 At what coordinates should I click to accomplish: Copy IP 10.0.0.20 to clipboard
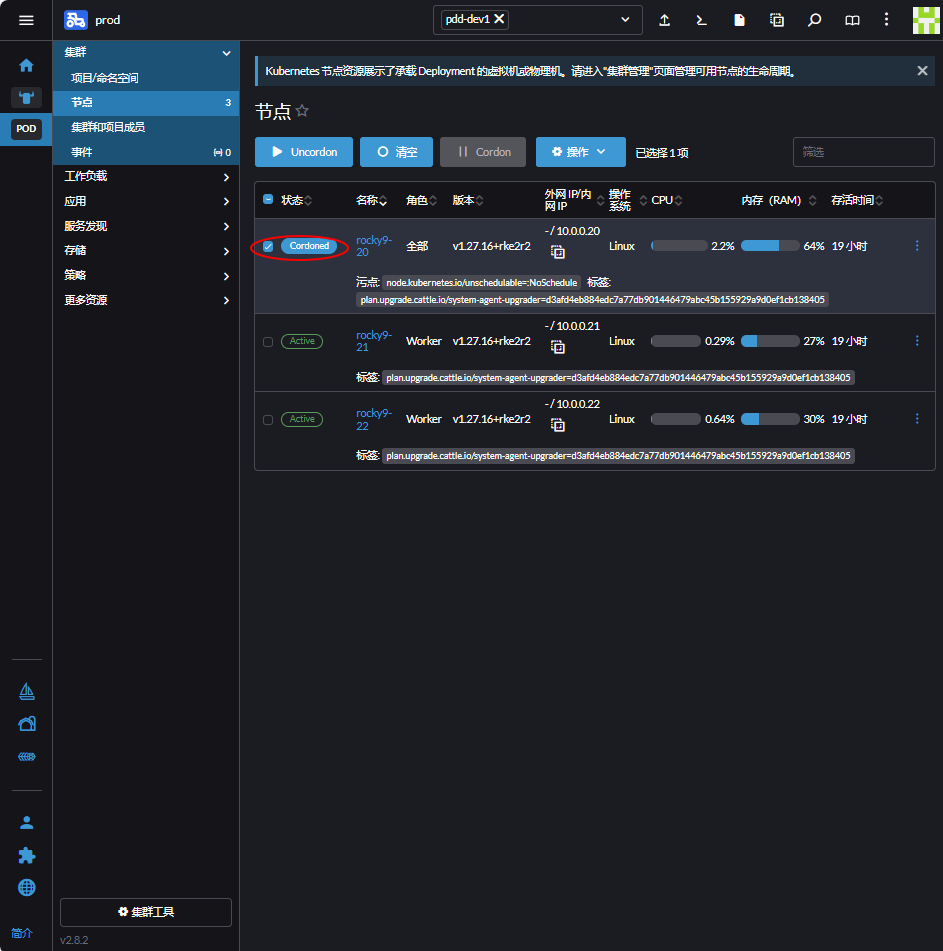tap(557, 252)
